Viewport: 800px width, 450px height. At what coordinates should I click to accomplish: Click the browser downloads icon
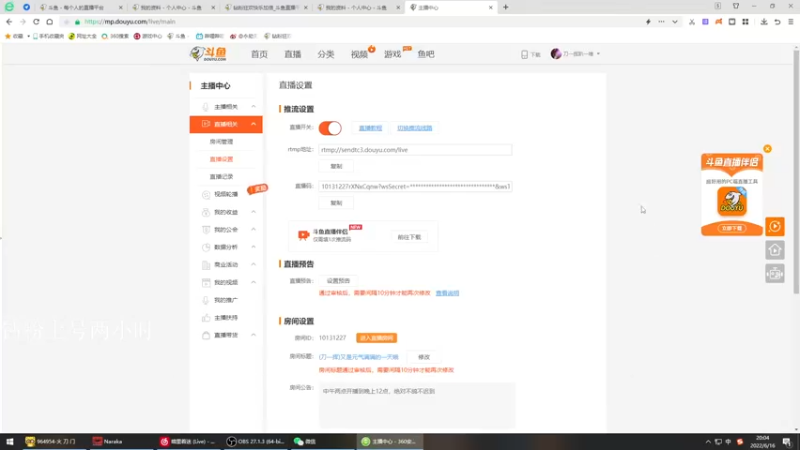(764, 22)
